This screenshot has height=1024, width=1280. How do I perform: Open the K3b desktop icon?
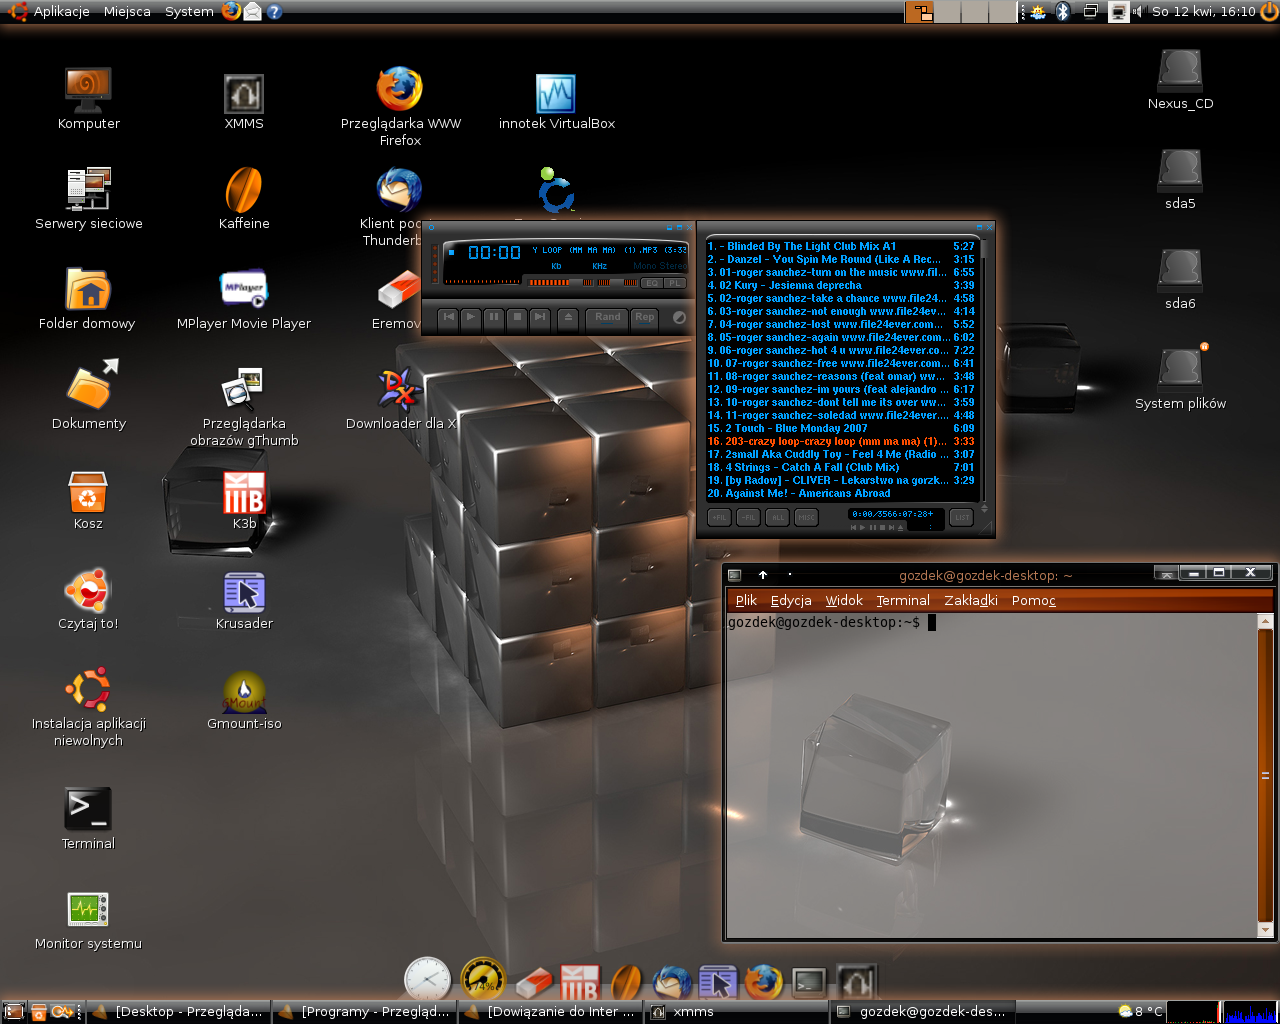point(244,494)
